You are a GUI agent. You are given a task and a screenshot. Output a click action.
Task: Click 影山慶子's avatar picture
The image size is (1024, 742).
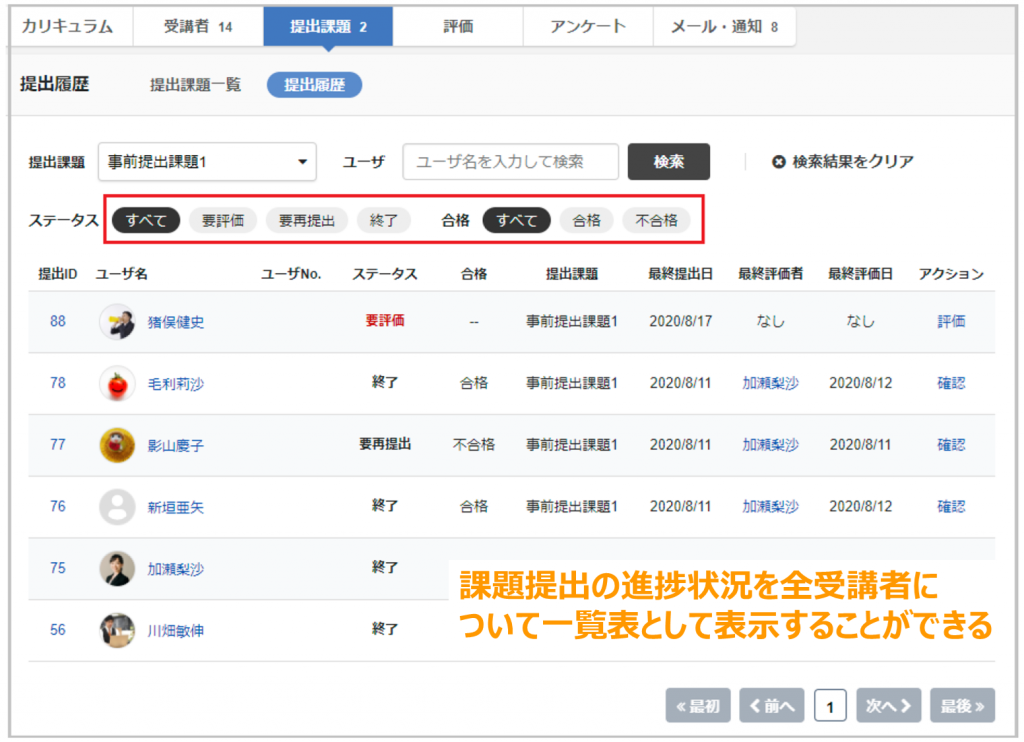(x=117, y=445)
